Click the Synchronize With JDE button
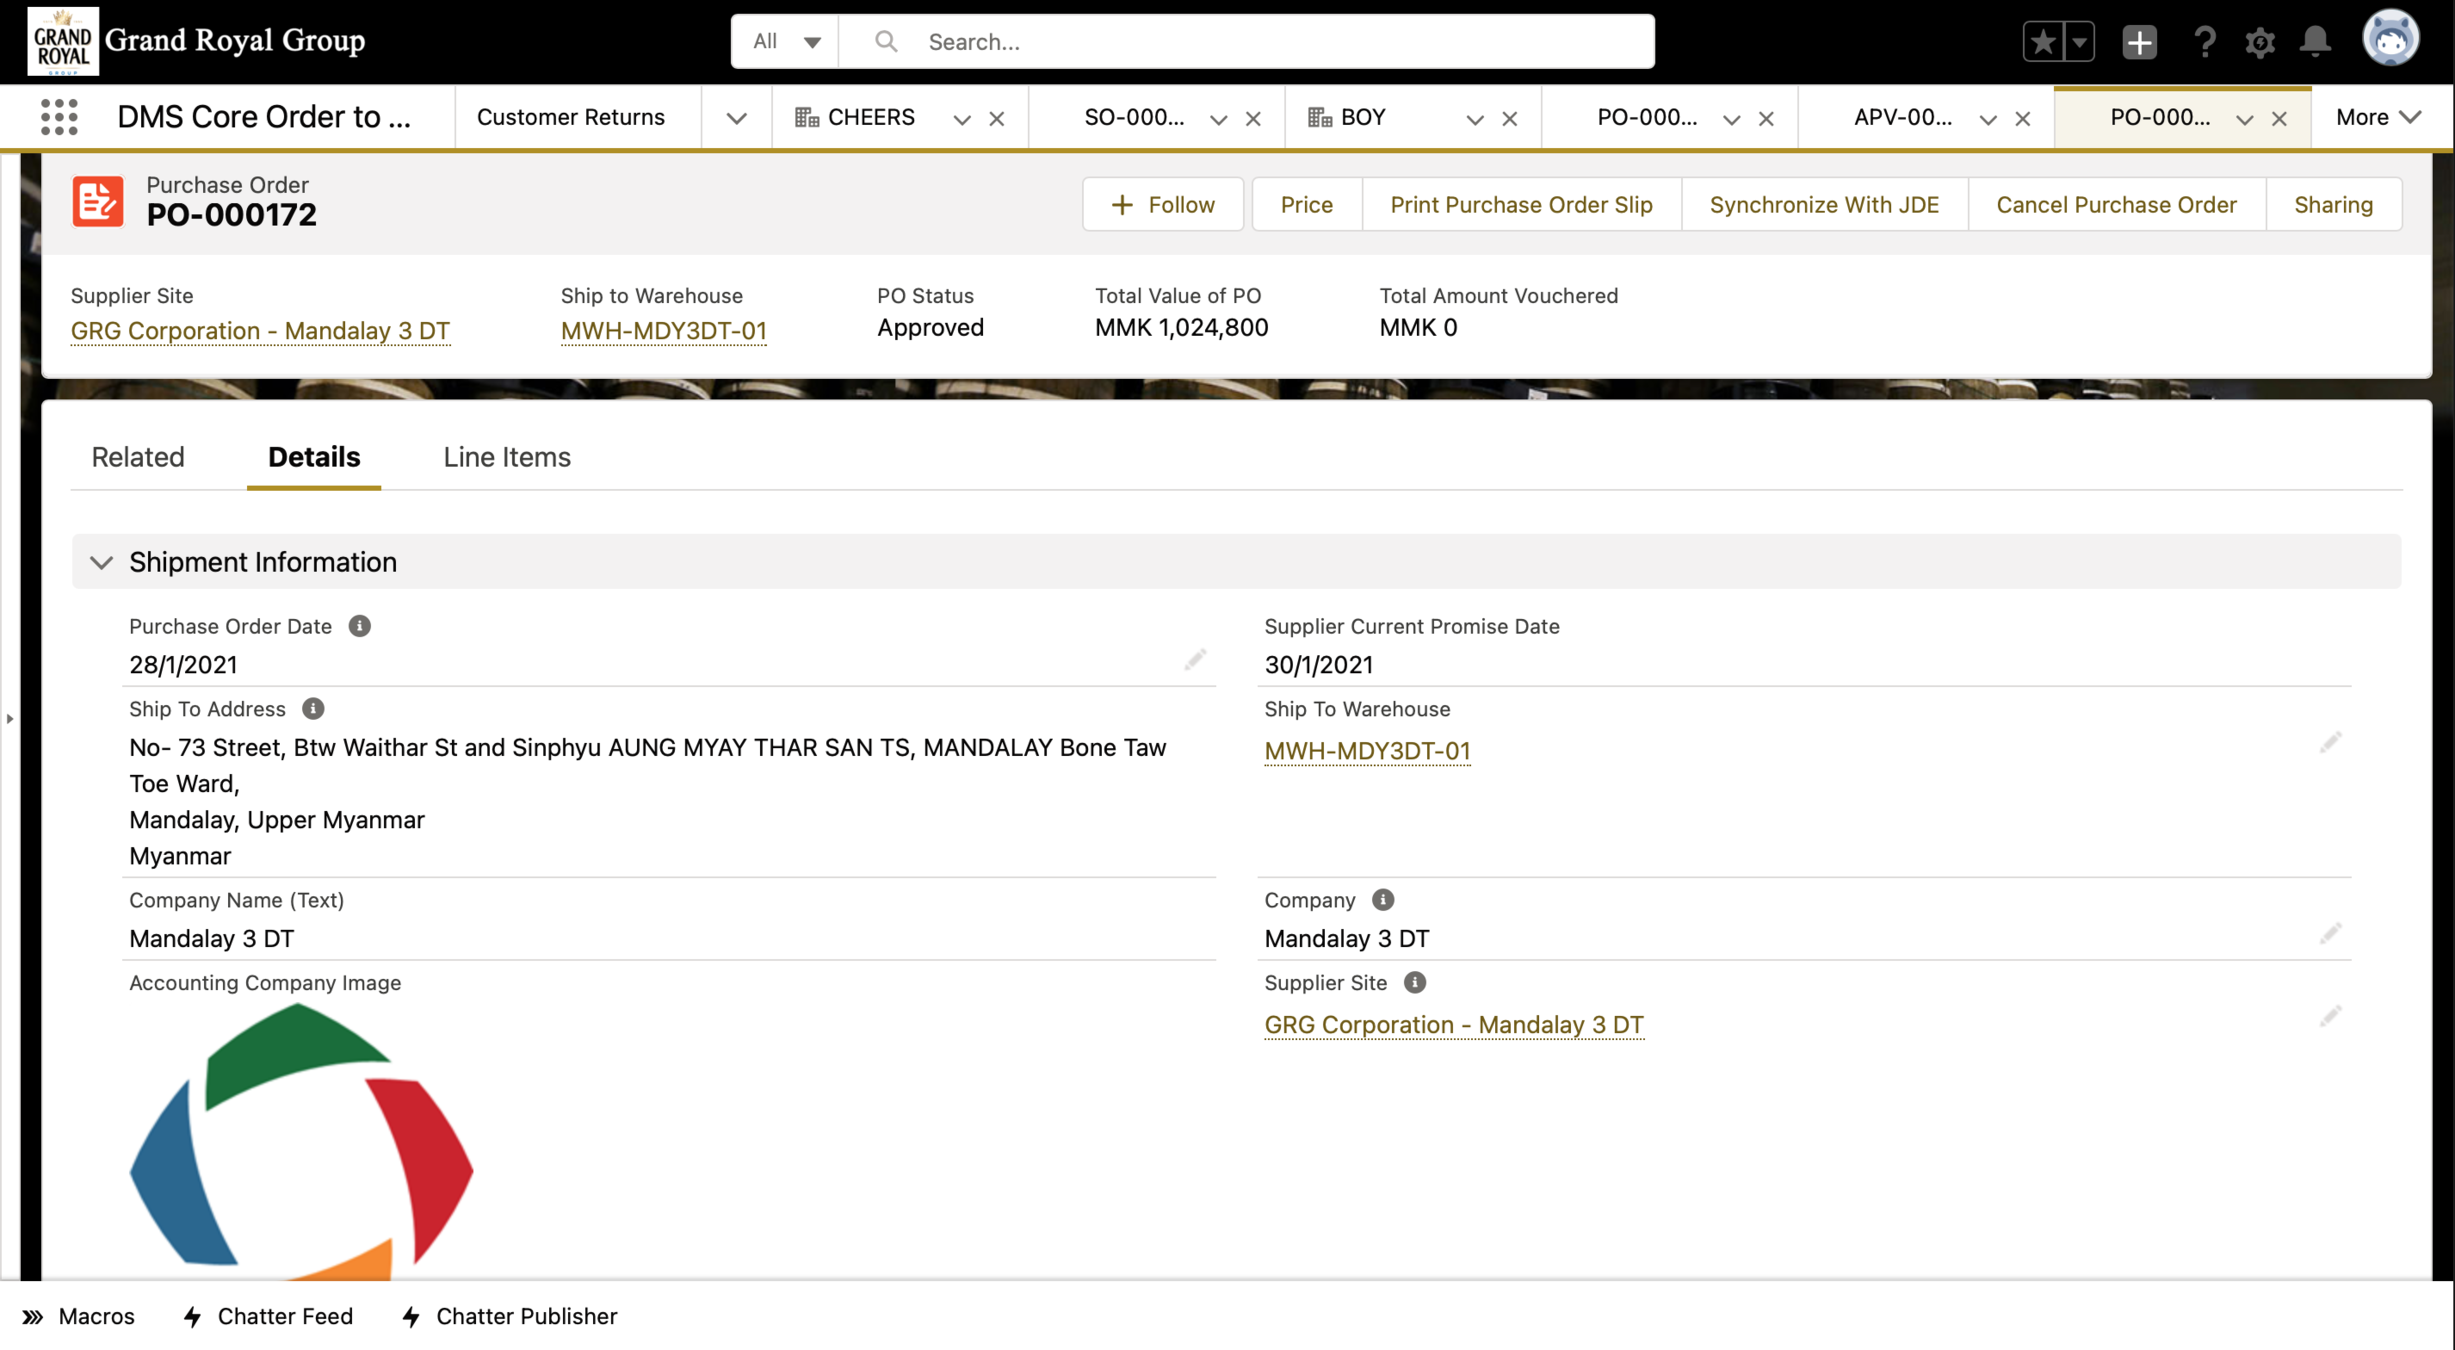The image size is (2455, 1350). pyautogui.click(x=1824, y=205)
